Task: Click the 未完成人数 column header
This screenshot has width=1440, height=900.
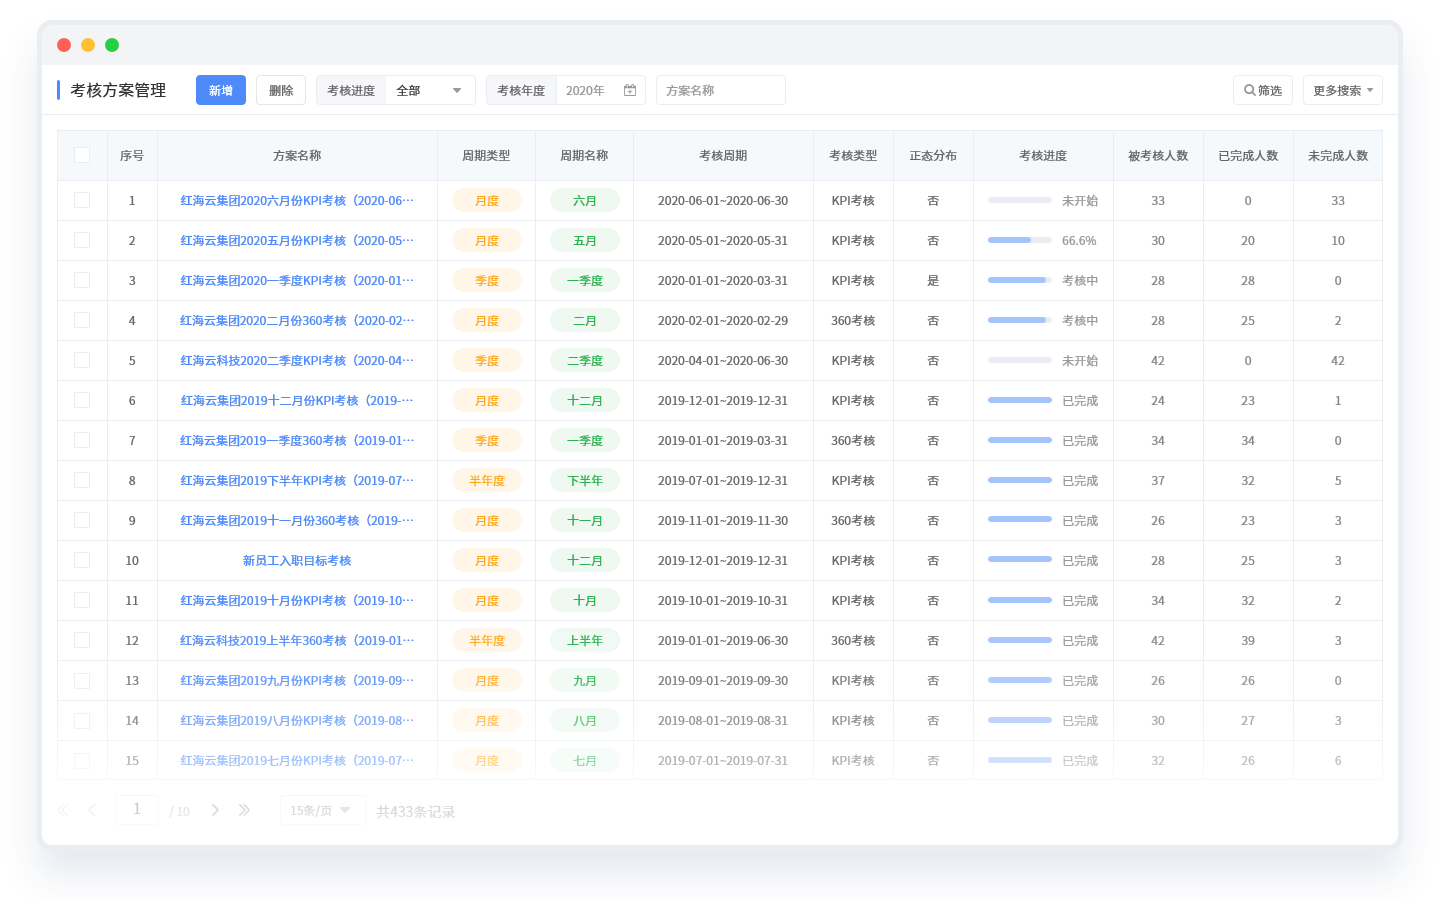Action: (1338, 155)
